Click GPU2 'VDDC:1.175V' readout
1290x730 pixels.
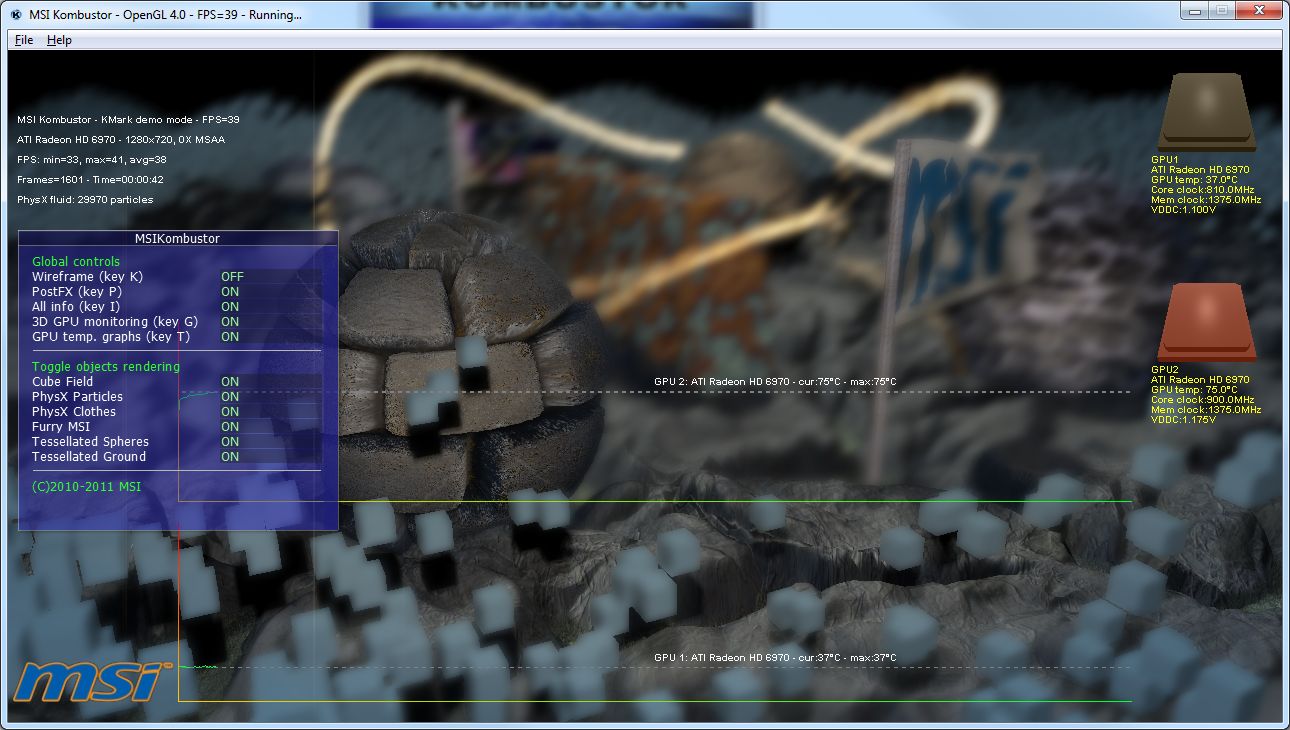[x=1184, y=420]
